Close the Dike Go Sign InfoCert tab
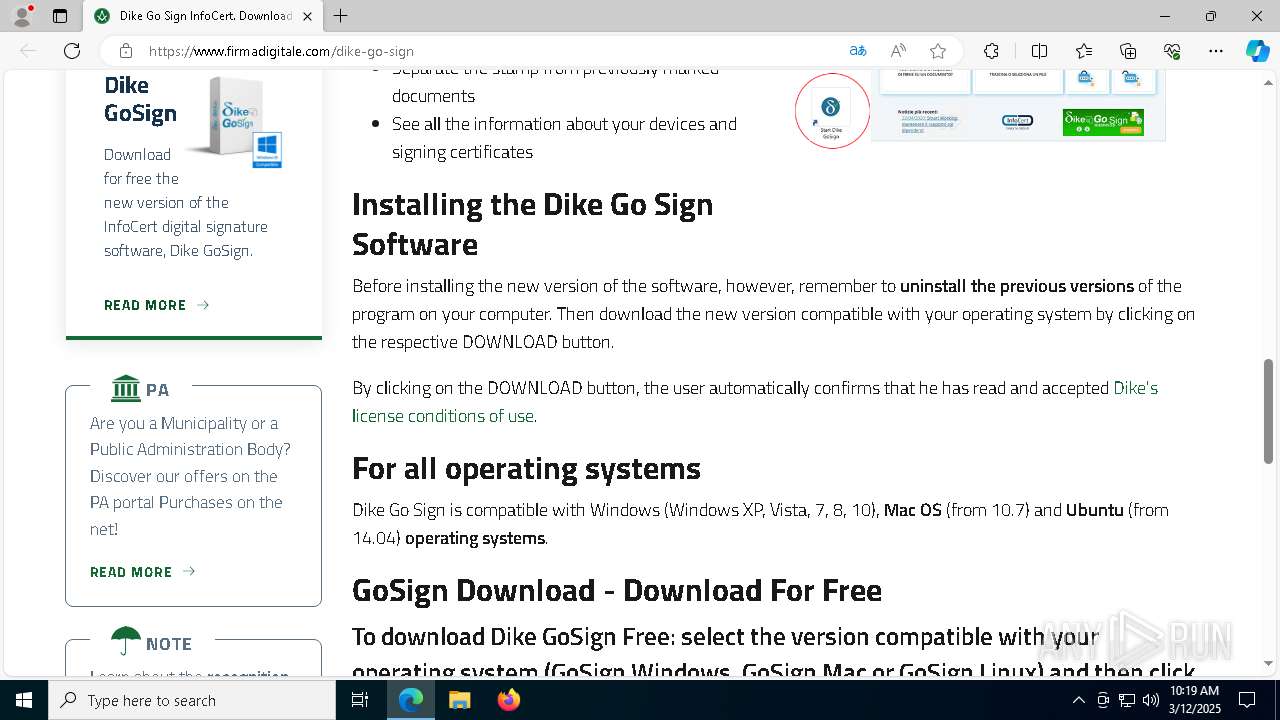Viewport: 1280px width, 720px height. point(307,16)
